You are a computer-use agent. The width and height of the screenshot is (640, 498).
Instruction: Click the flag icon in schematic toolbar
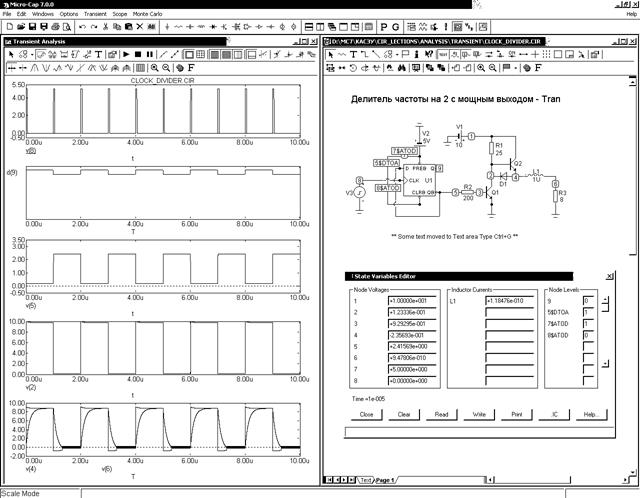click(405, 54)
